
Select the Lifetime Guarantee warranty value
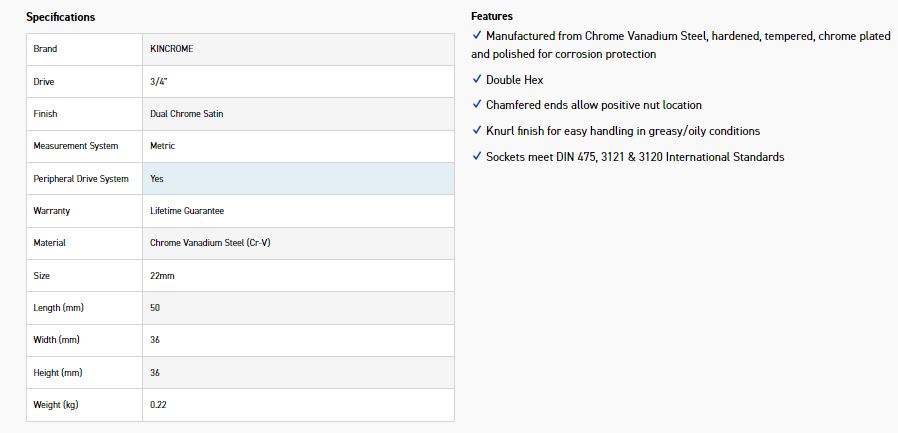pos(187,211)
